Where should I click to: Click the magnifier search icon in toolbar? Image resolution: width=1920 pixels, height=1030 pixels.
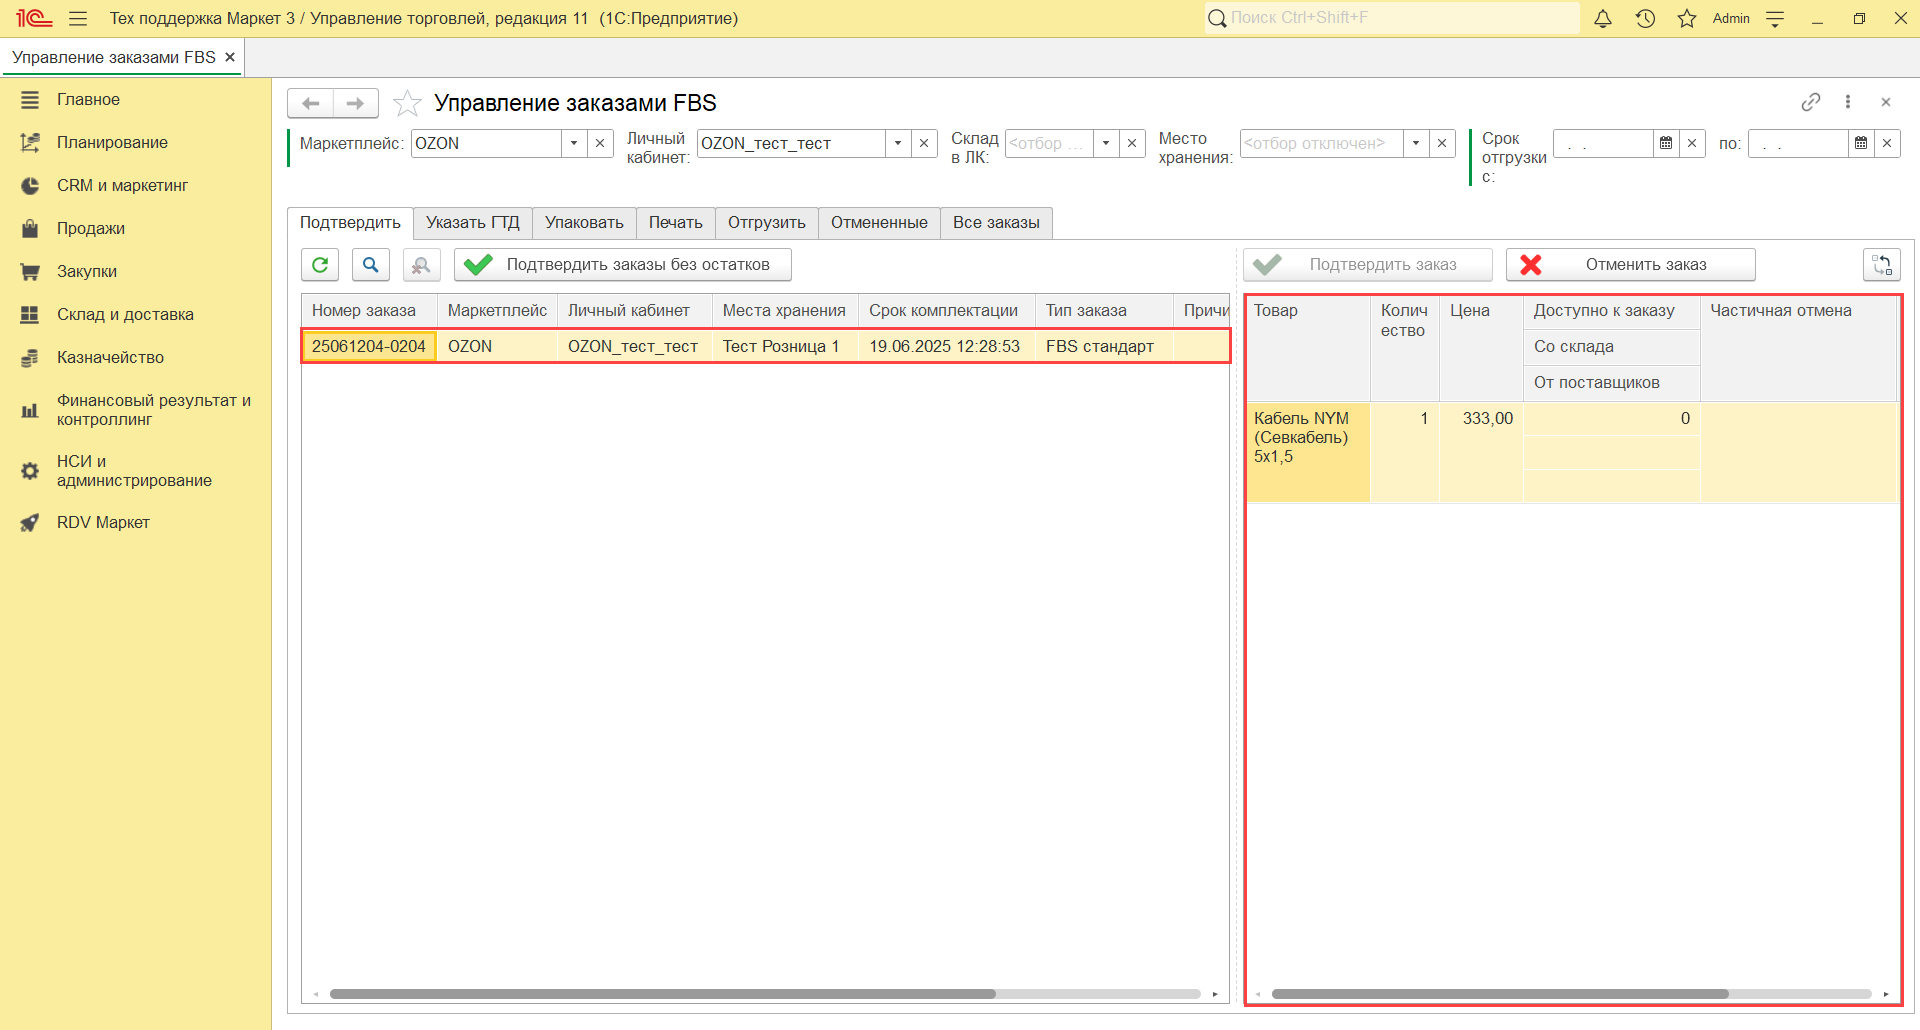[370, 265]
